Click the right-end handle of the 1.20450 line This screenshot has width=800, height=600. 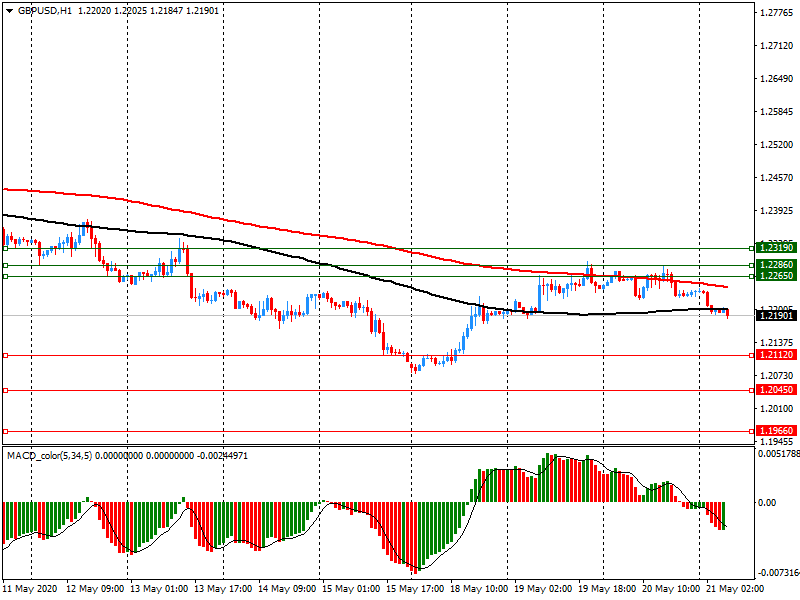click(751, 390)
